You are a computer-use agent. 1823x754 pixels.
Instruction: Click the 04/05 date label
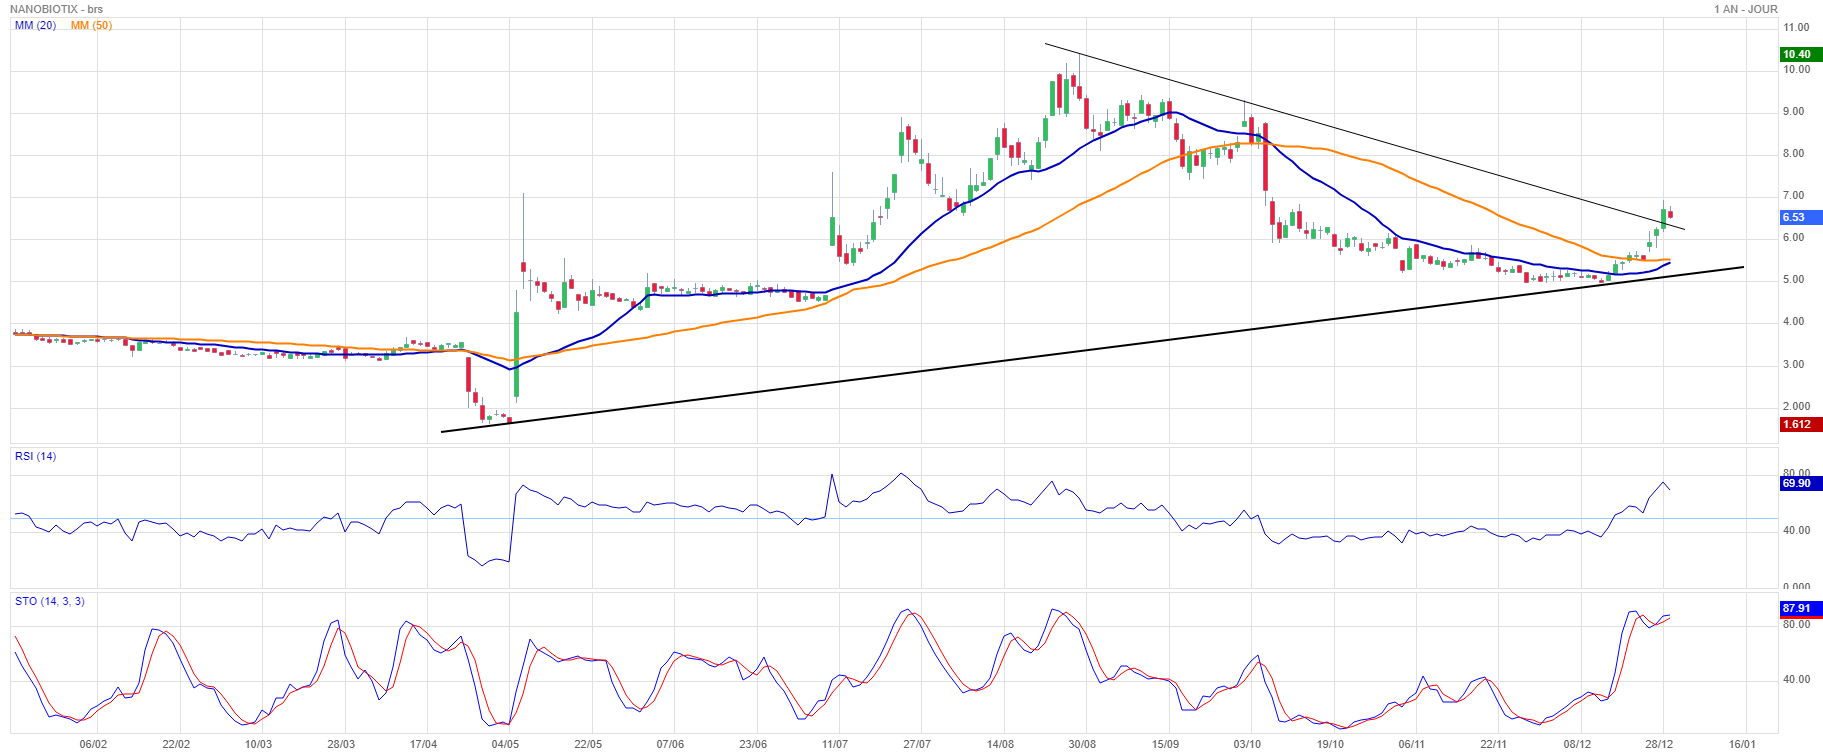[x=505, y=744]
